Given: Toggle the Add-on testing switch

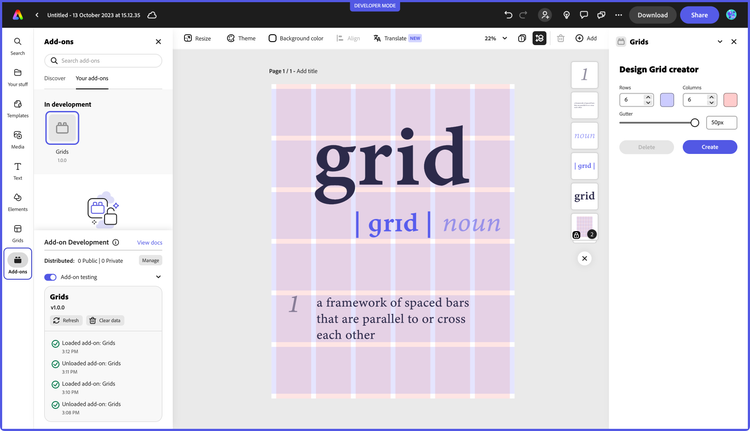Looking at the screenshot, I should pyautogui.click(x=50, y=277).
